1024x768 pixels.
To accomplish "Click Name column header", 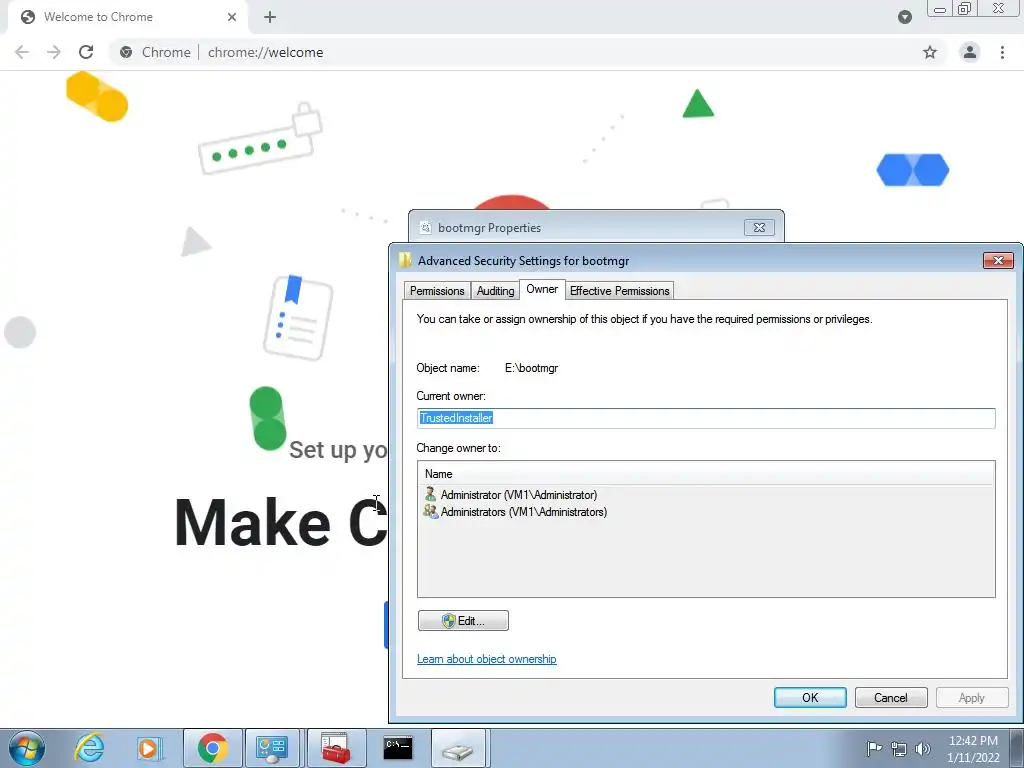I will 706,473.
